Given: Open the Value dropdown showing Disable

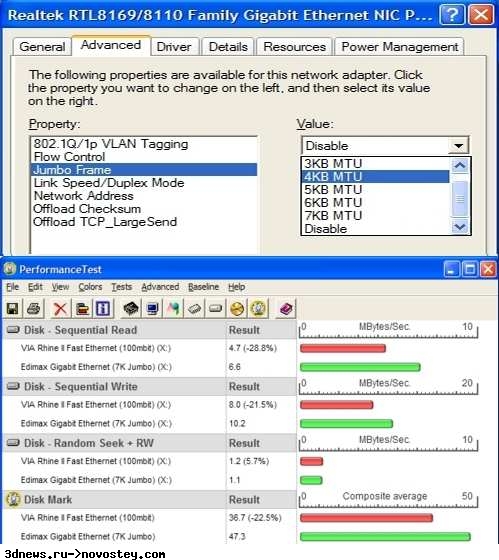Looking at the screenshot, I should pyautogui.click(x=385, y=146).
